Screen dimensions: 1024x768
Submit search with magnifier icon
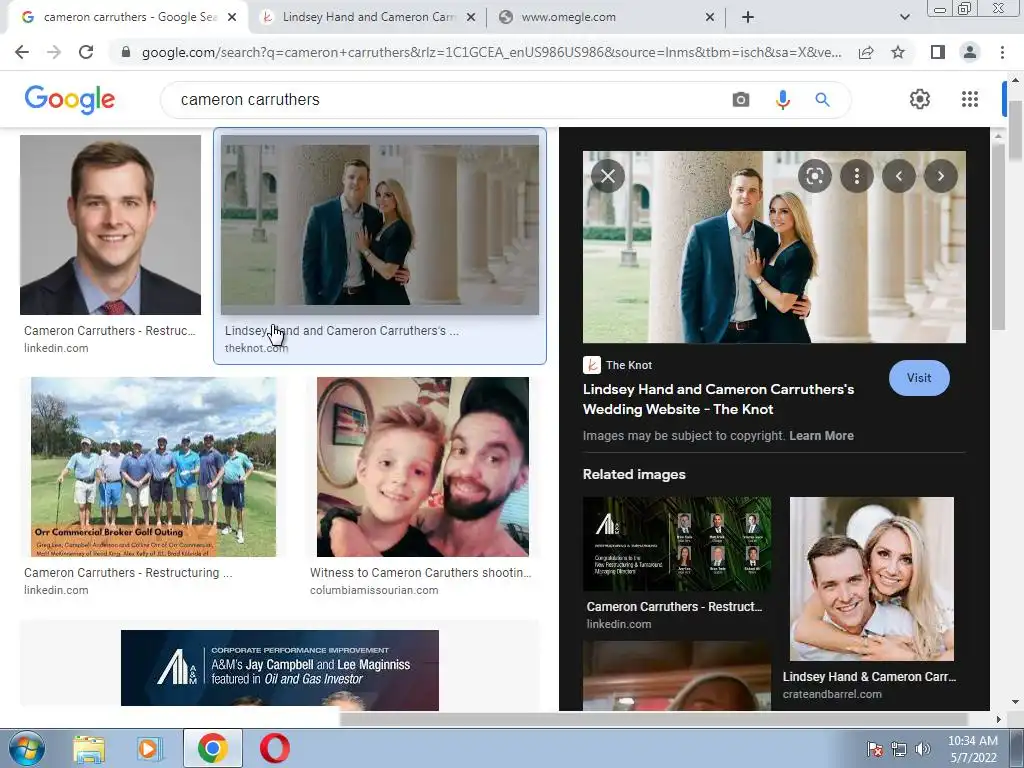point(822,100)
